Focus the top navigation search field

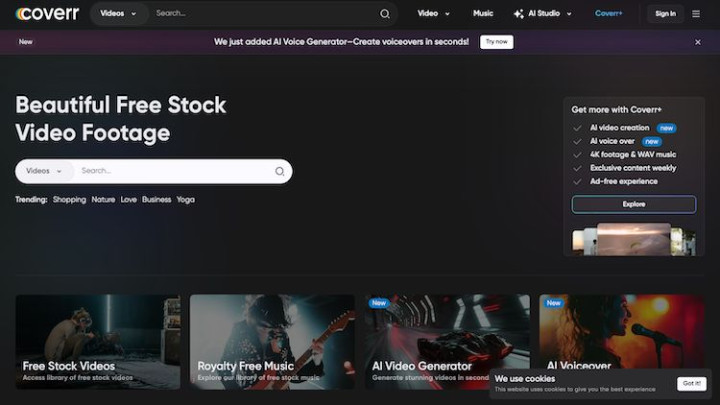click(266, 14)
